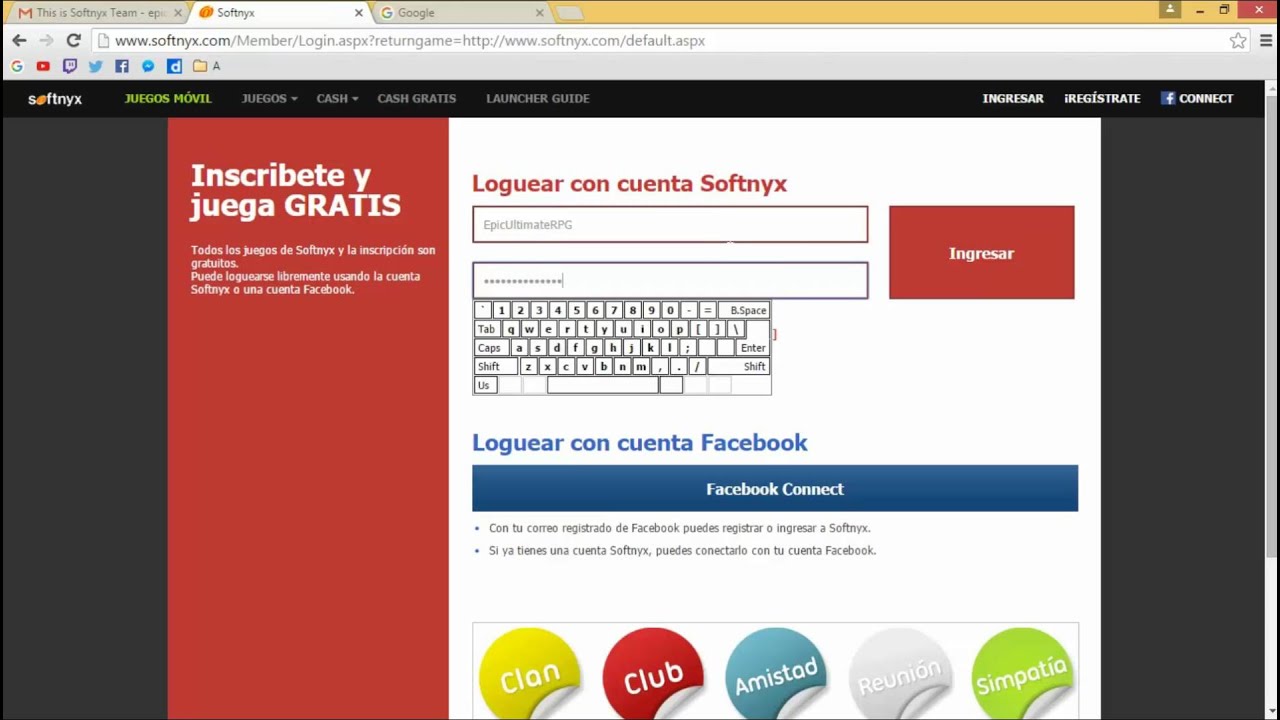
Task: Expand the CASH dropdown menu
Action: tap(337, 98)
